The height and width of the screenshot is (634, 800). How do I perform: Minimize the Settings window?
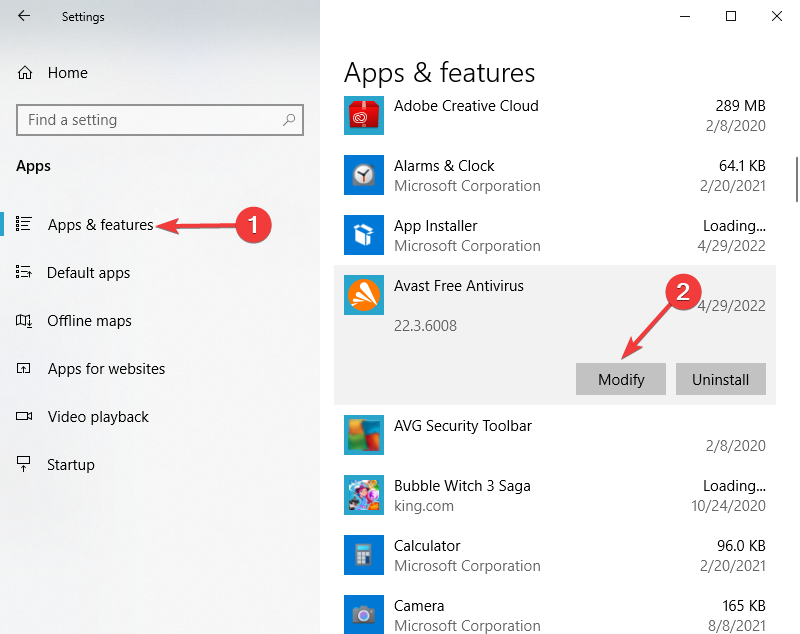tap(685, 16)
